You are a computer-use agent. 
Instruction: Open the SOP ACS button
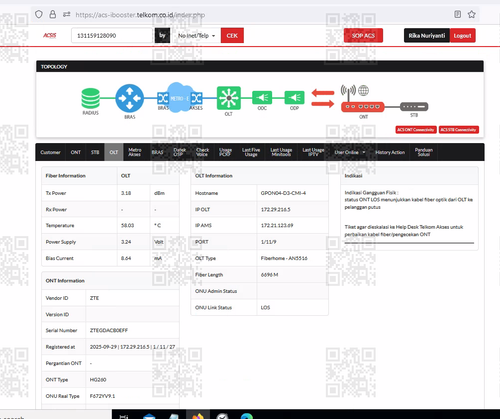click(x=363, y=36)
